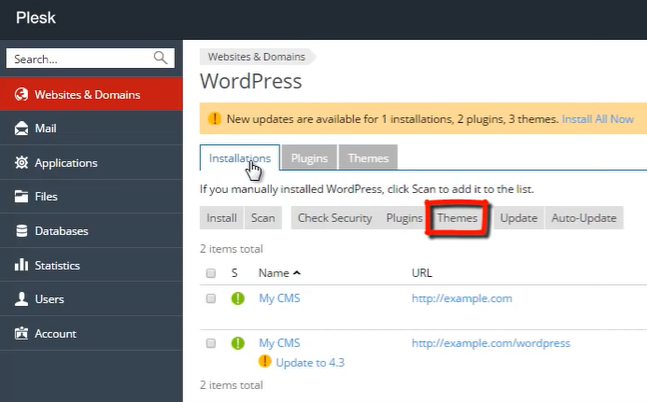Open the http://example.com/wordpress link
This screenshot has width=647, height=402.
click(x=491, y=343)
